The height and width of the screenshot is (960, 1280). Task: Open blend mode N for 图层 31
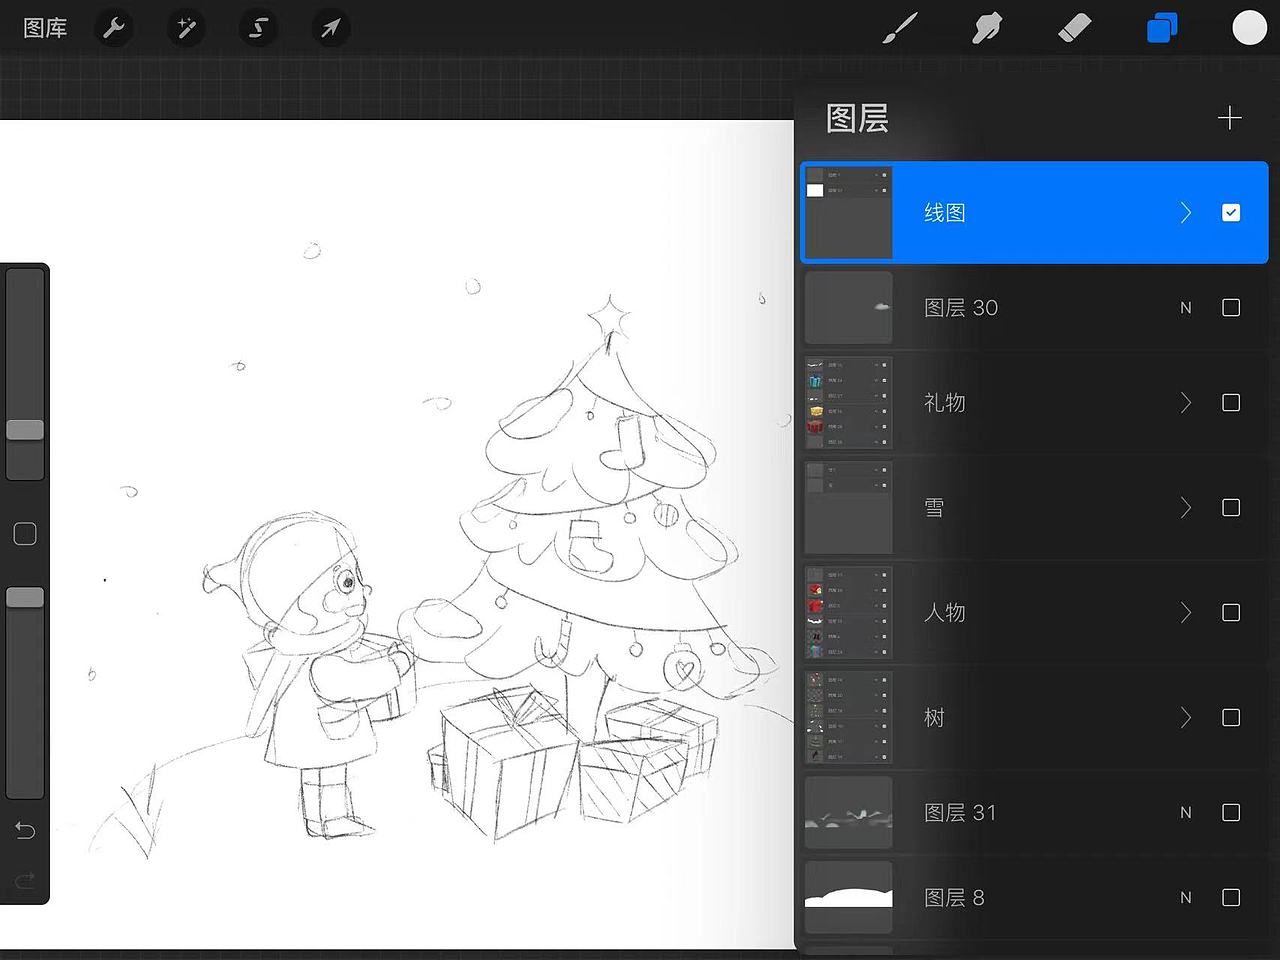point(1186,813)
